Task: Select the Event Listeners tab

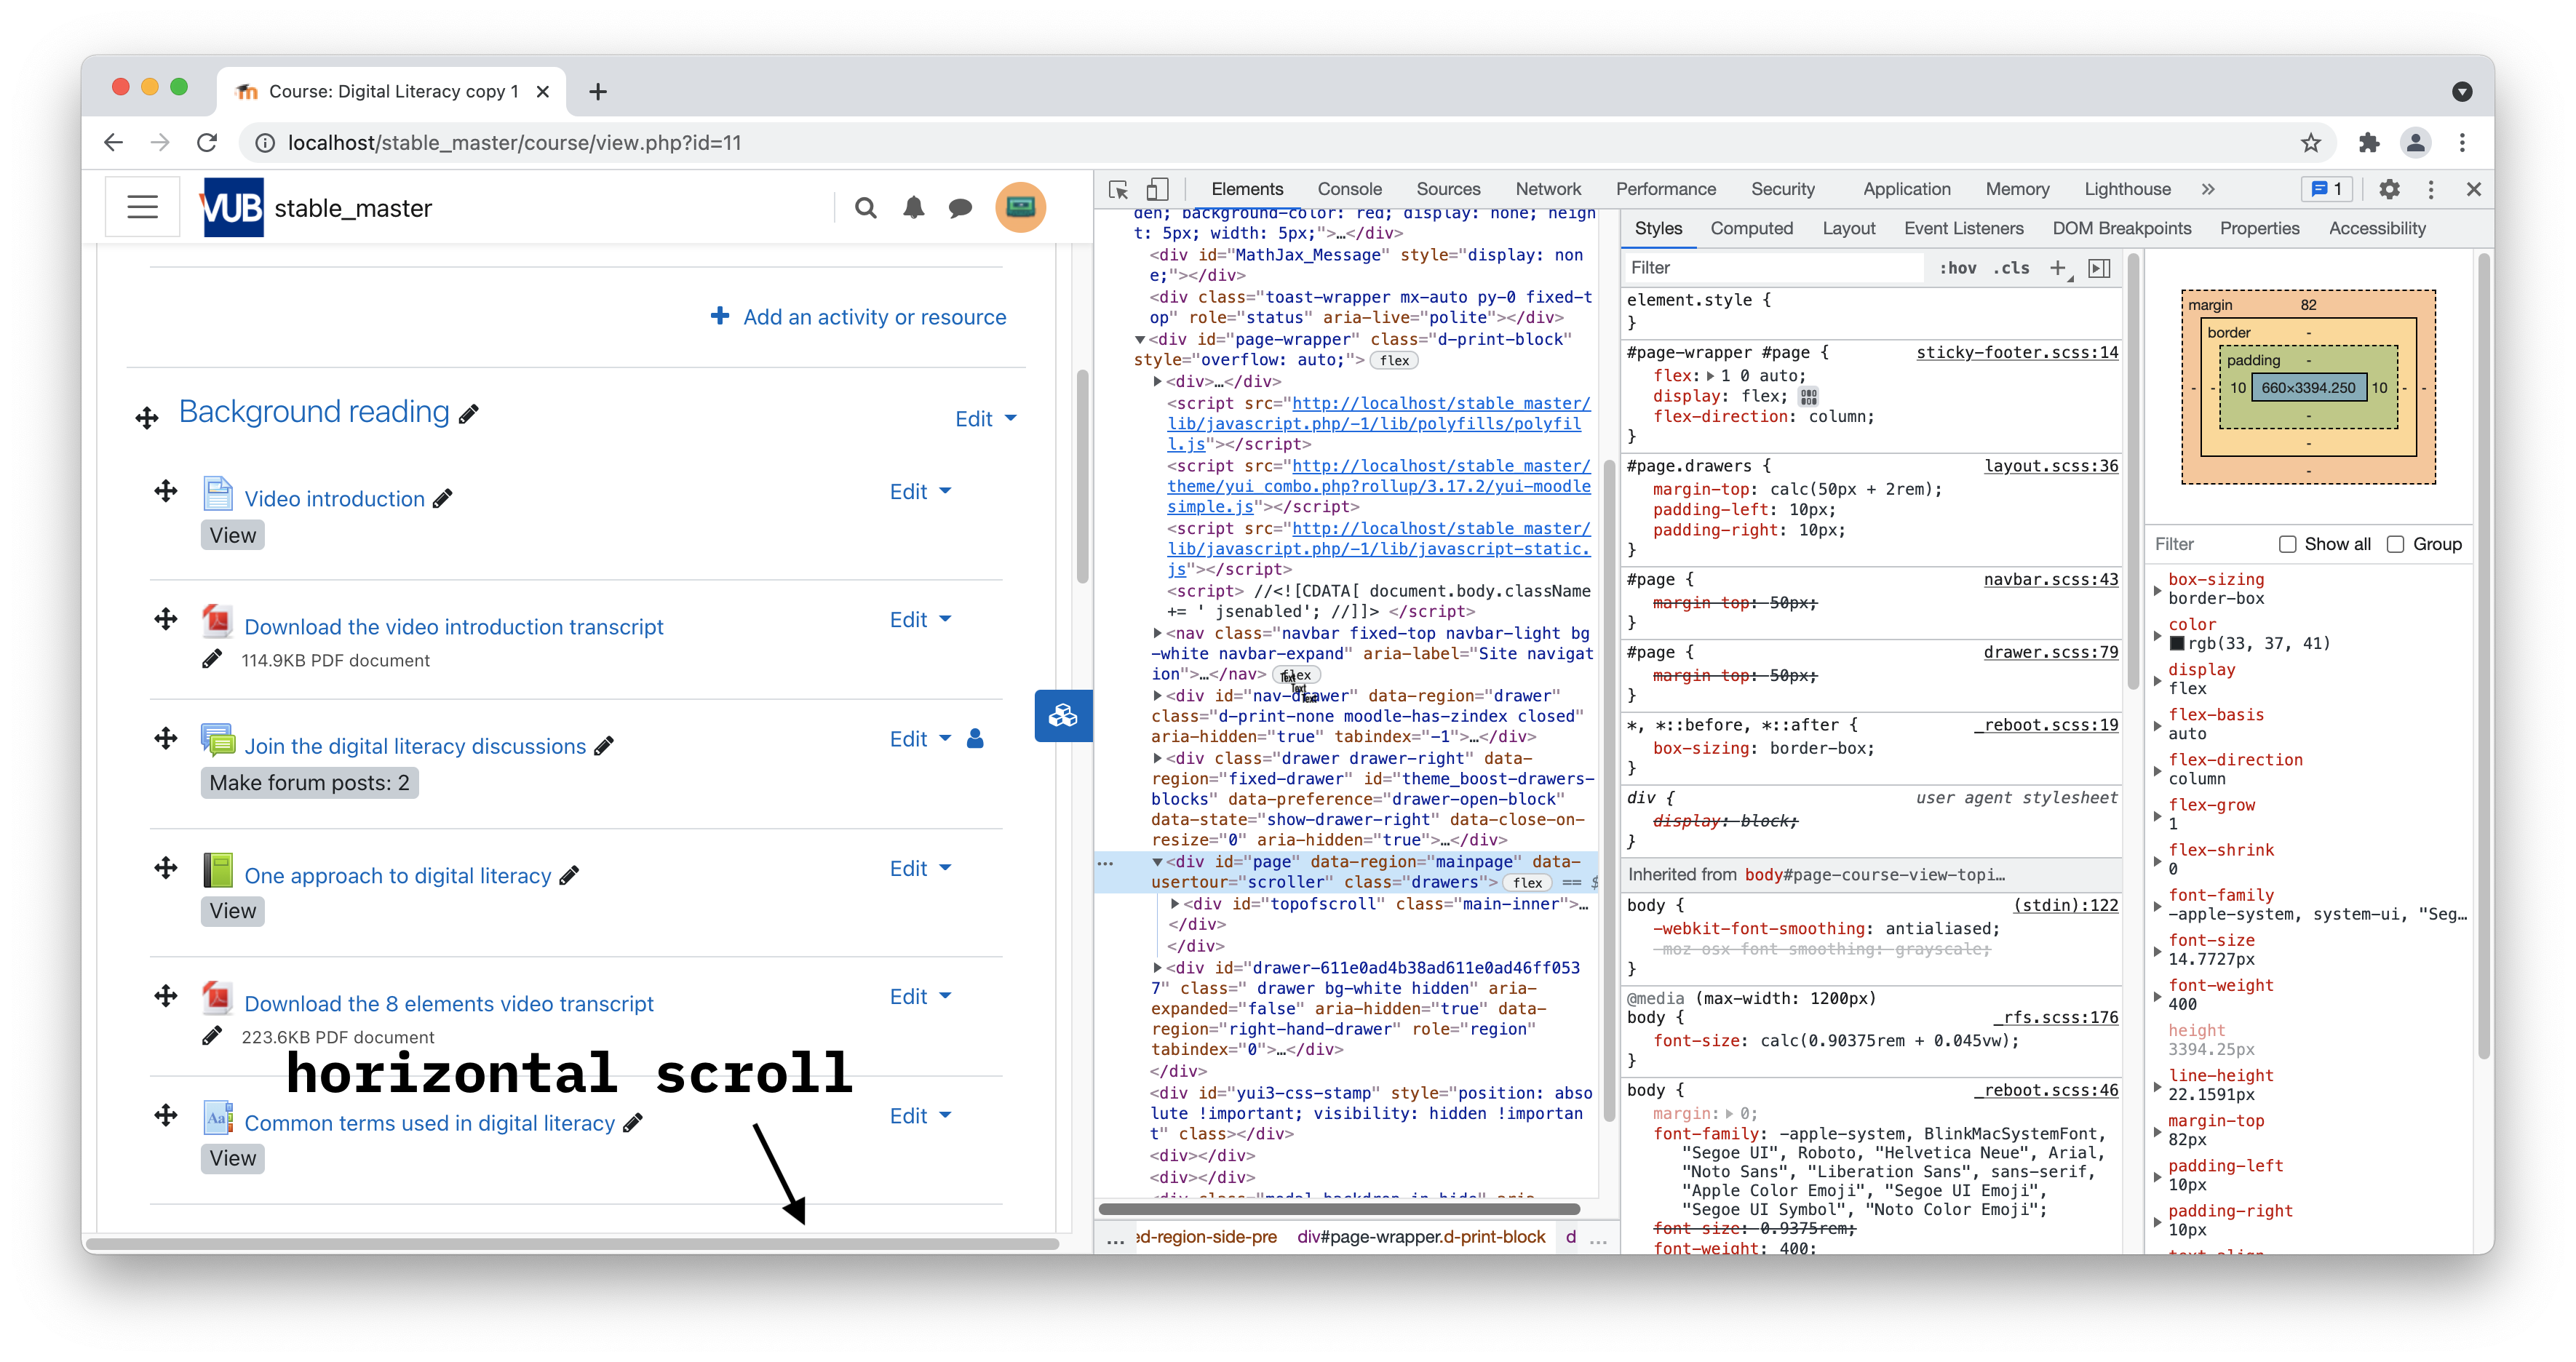Action: pos(1963,229)
